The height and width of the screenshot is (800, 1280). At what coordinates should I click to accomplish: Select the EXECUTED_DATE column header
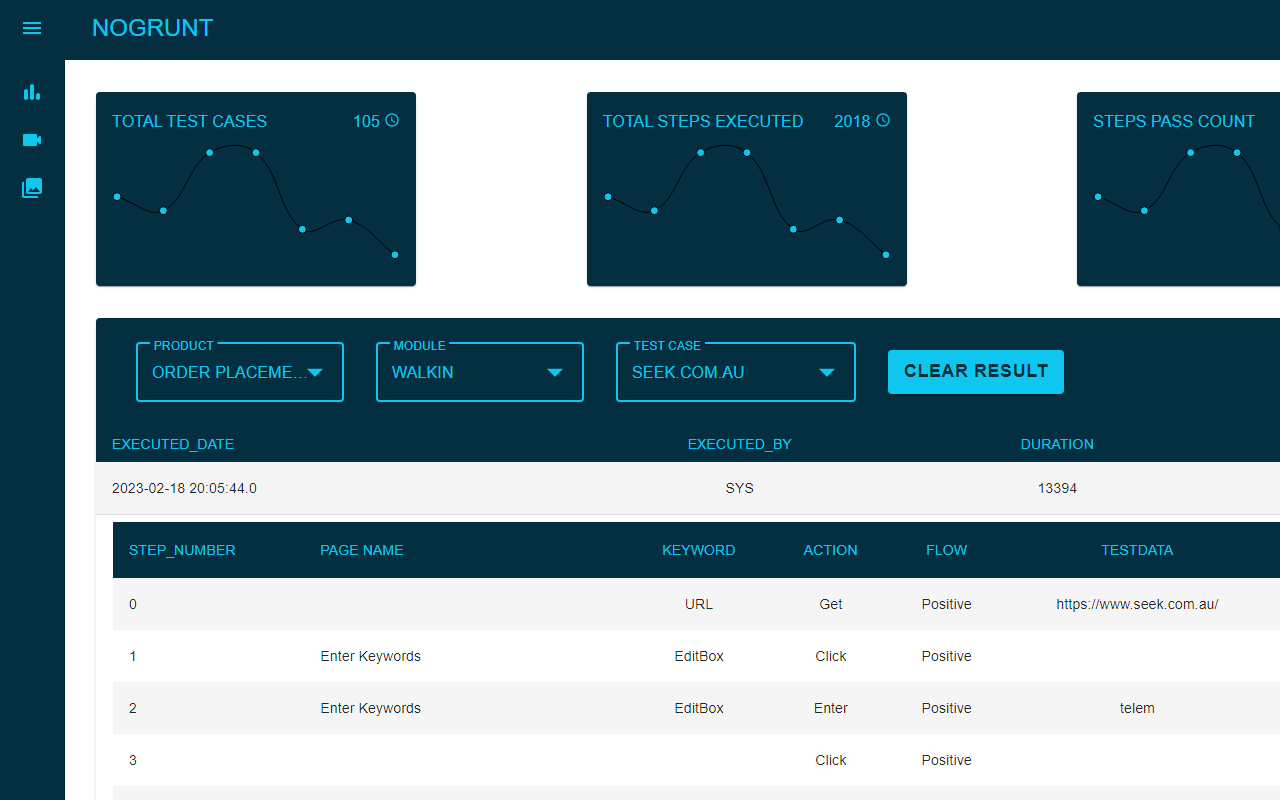(173, 444)
